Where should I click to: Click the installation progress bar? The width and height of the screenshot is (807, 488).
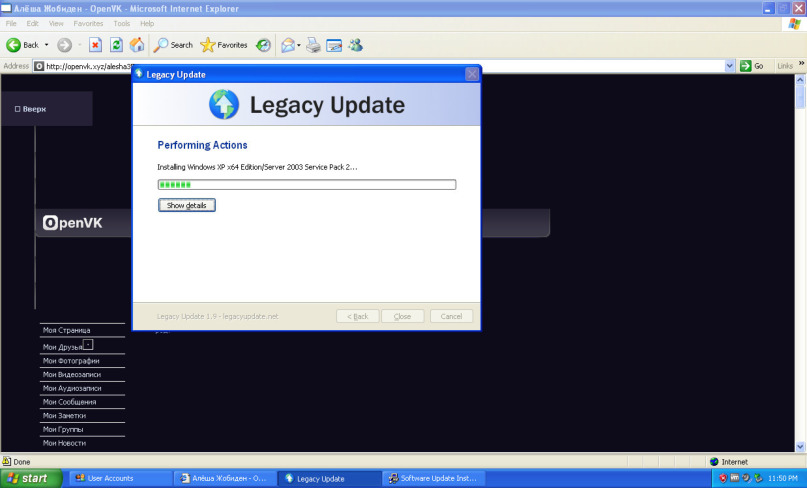[307, 184]
